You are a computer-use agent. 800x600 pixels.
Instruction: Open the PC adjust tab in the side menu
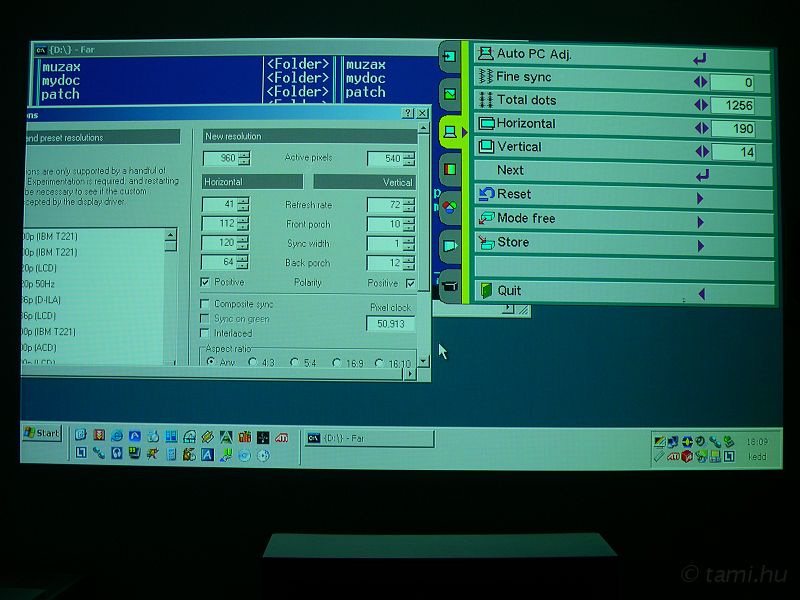[451, 131]
